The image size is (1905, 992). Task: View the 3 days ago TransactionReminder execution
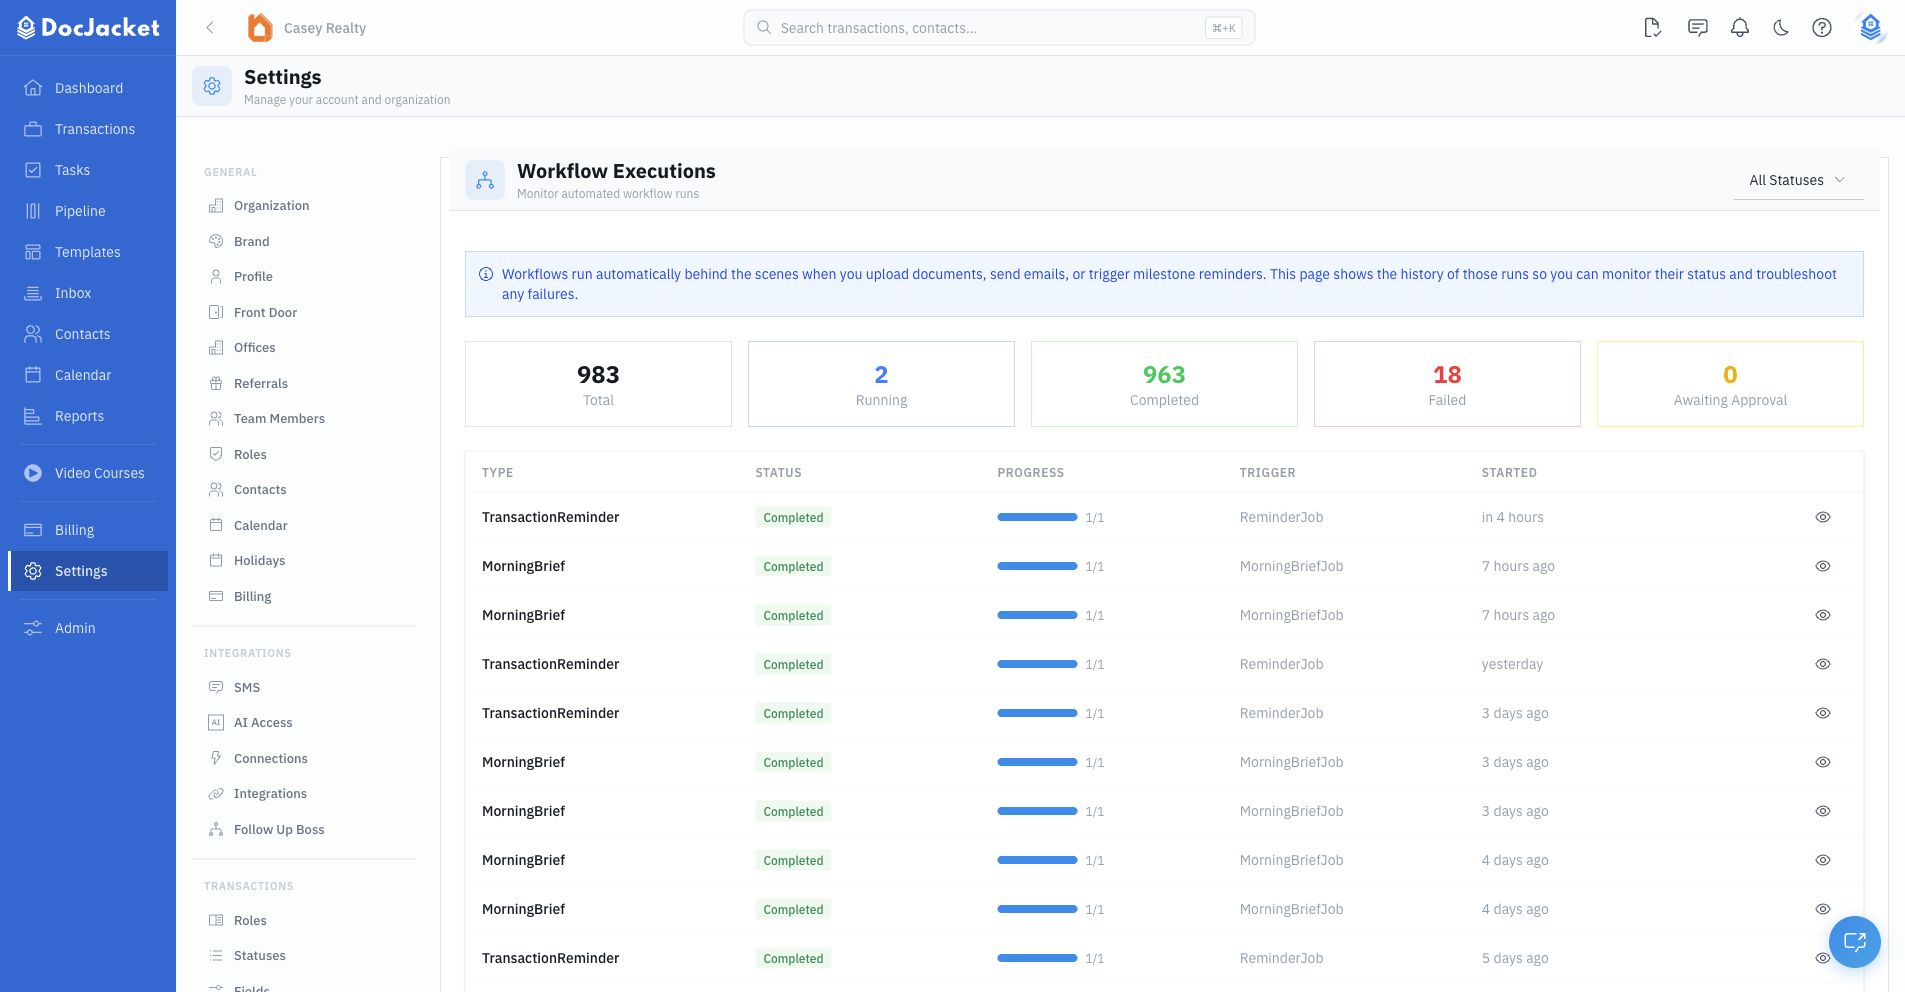click(x=1823, y=713)
